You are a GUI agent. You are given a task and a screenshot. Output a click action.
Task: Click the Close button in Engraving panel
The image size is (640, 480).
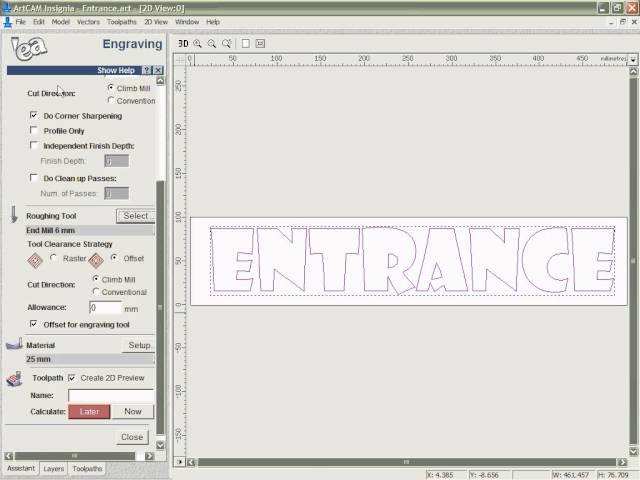tap(132, 437)
